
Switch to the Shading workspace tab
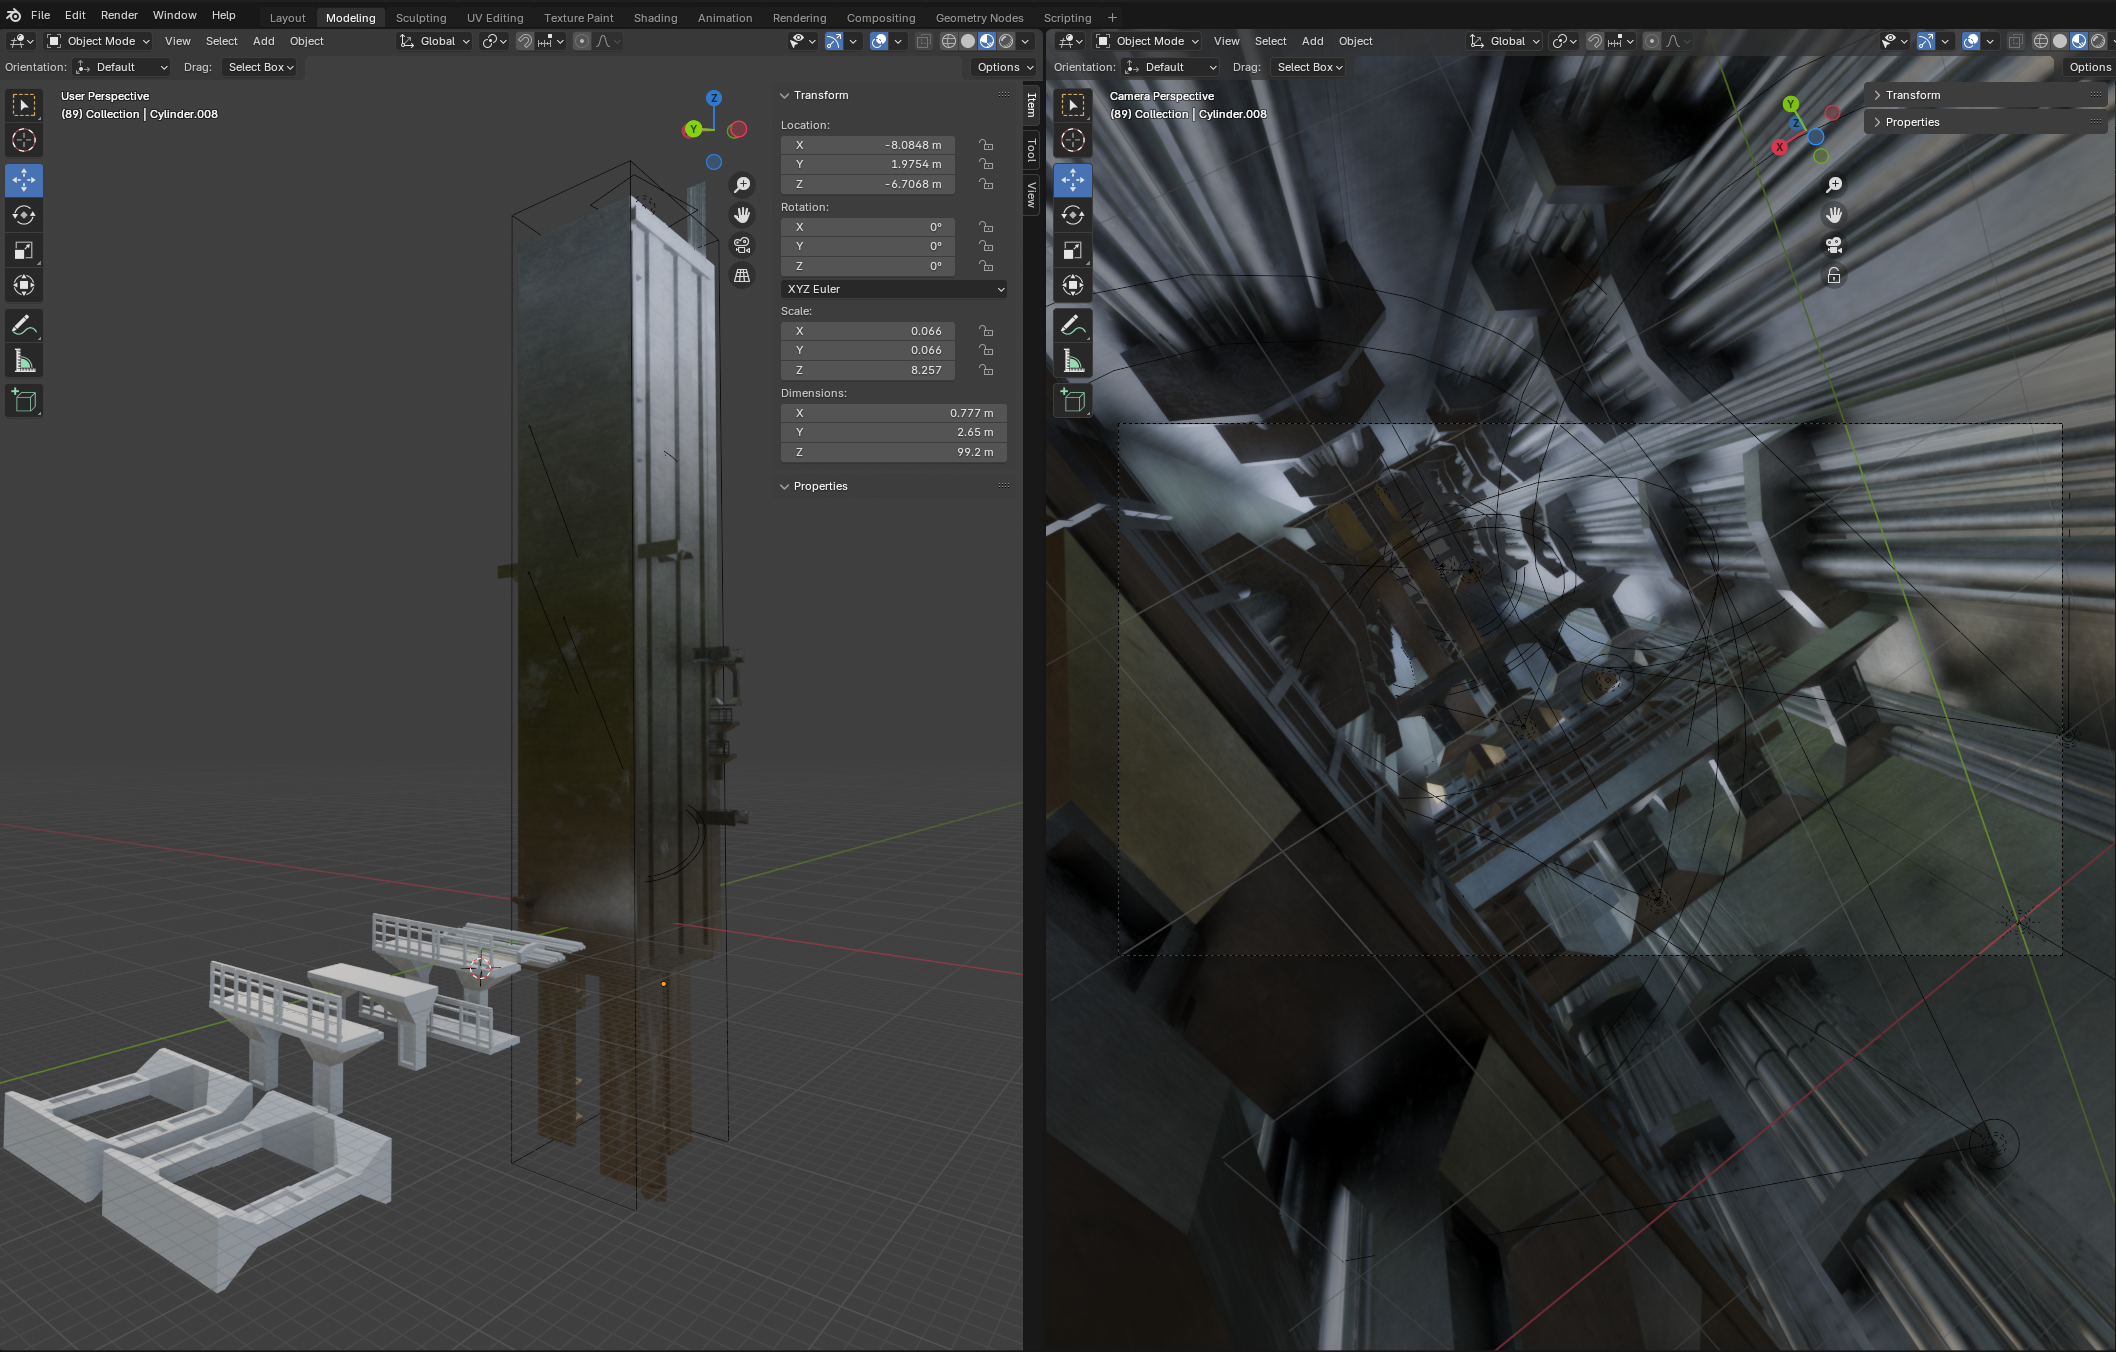655,17
